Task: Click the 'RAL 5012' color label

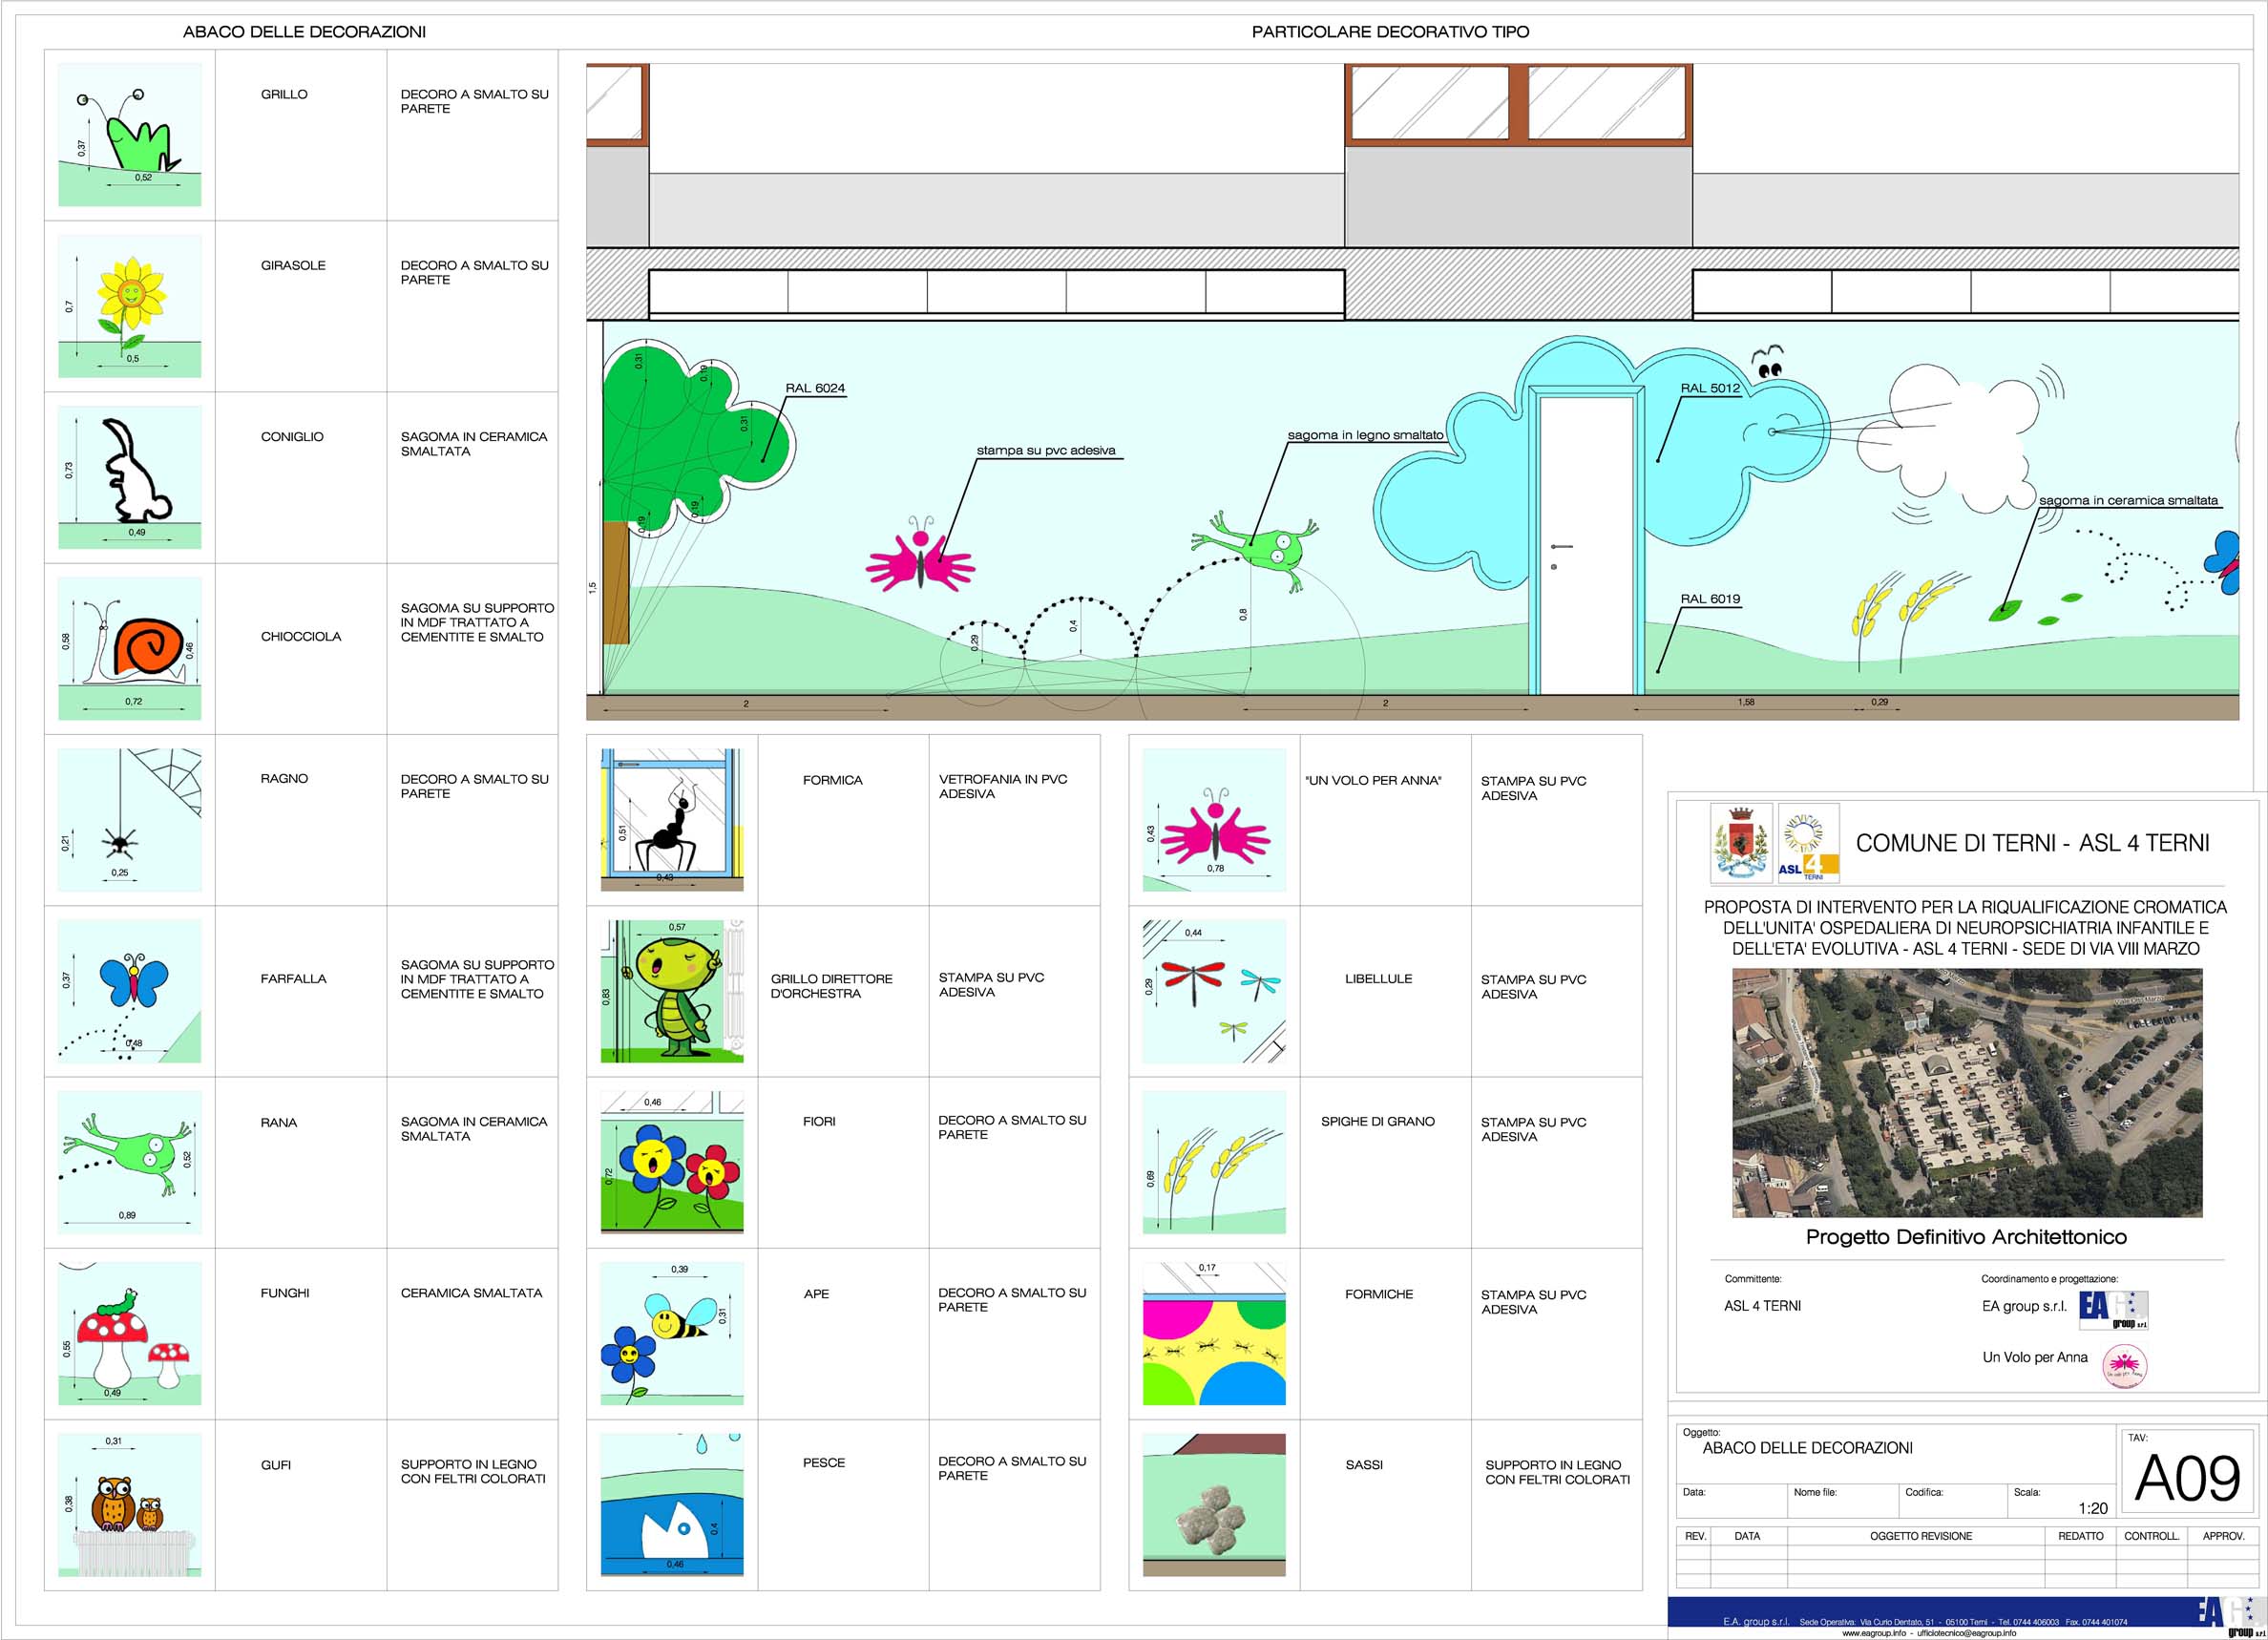Action: pyautogui.click(x=1710, y=388)
